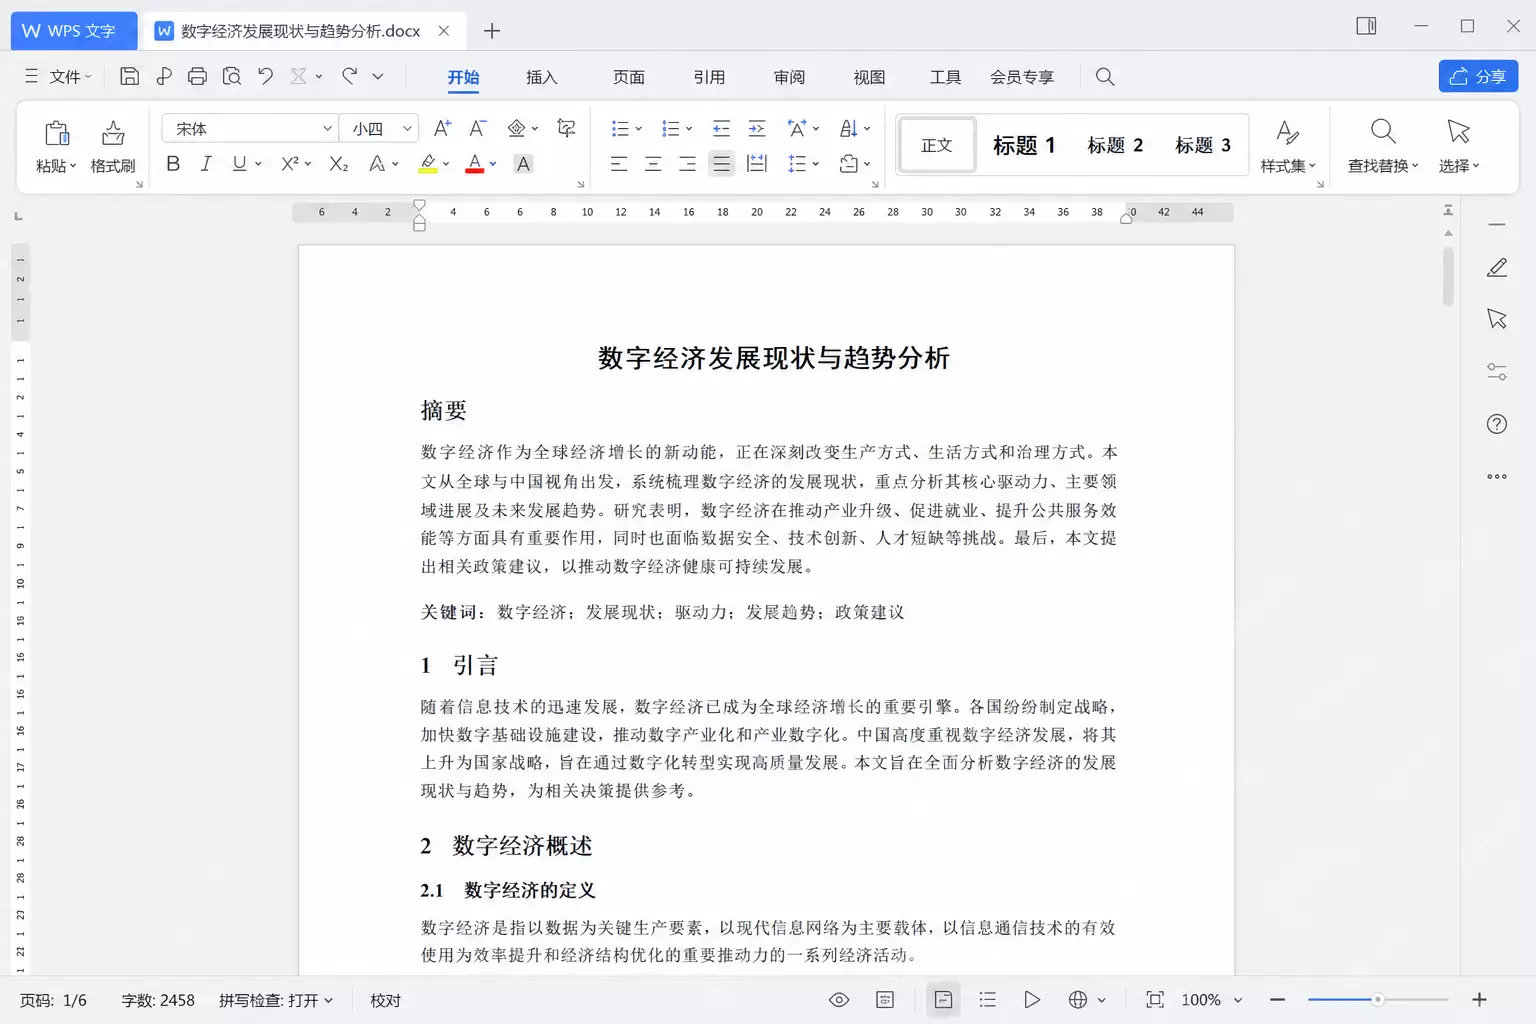The width and height of the screenshot is (1536, 1024).
Task: Undo the last action
Action: point(265,76)
